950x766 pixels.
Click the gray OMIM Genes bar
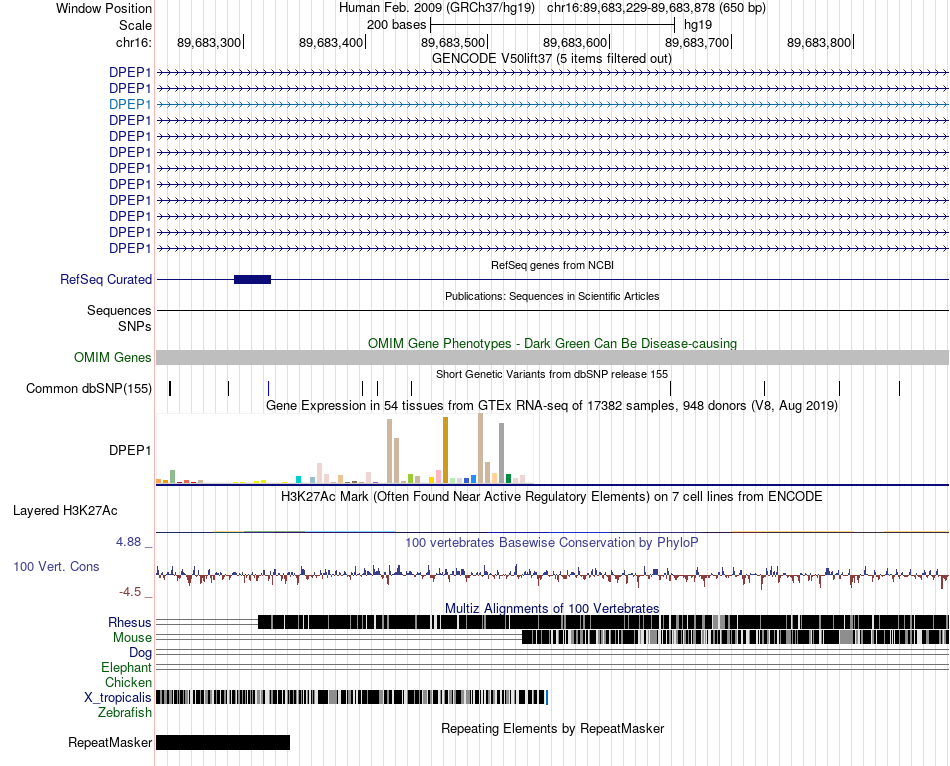click(552, 358)
